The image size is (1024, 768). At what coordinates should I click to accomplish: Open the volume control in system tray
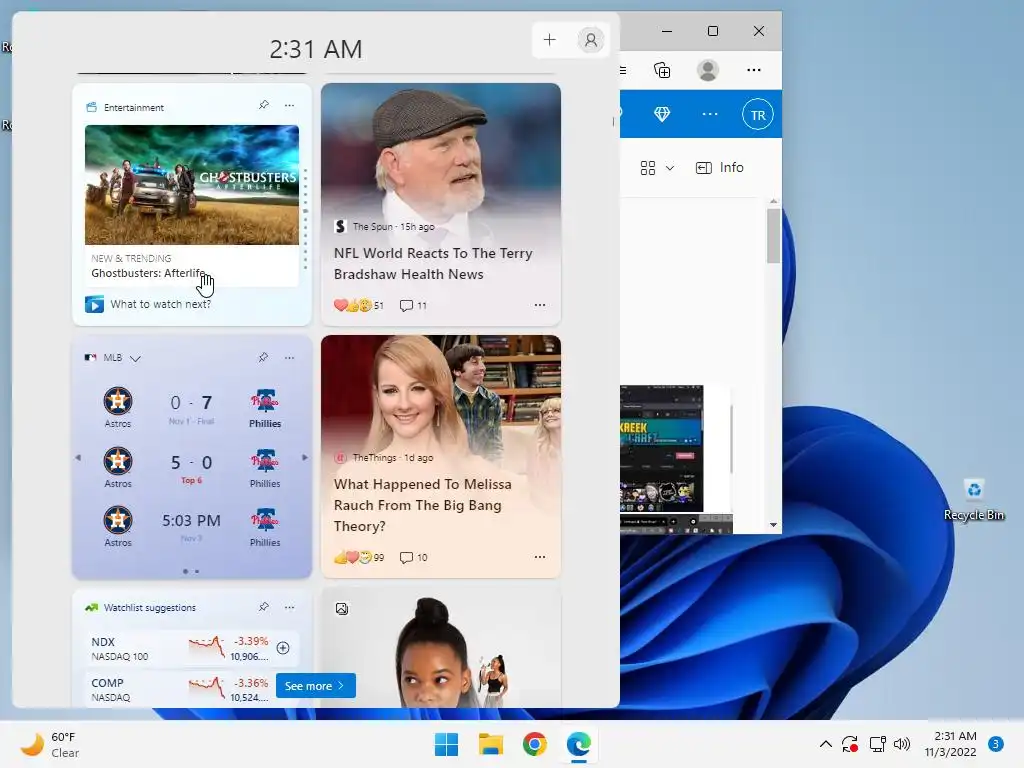click(x=902, y=744)
